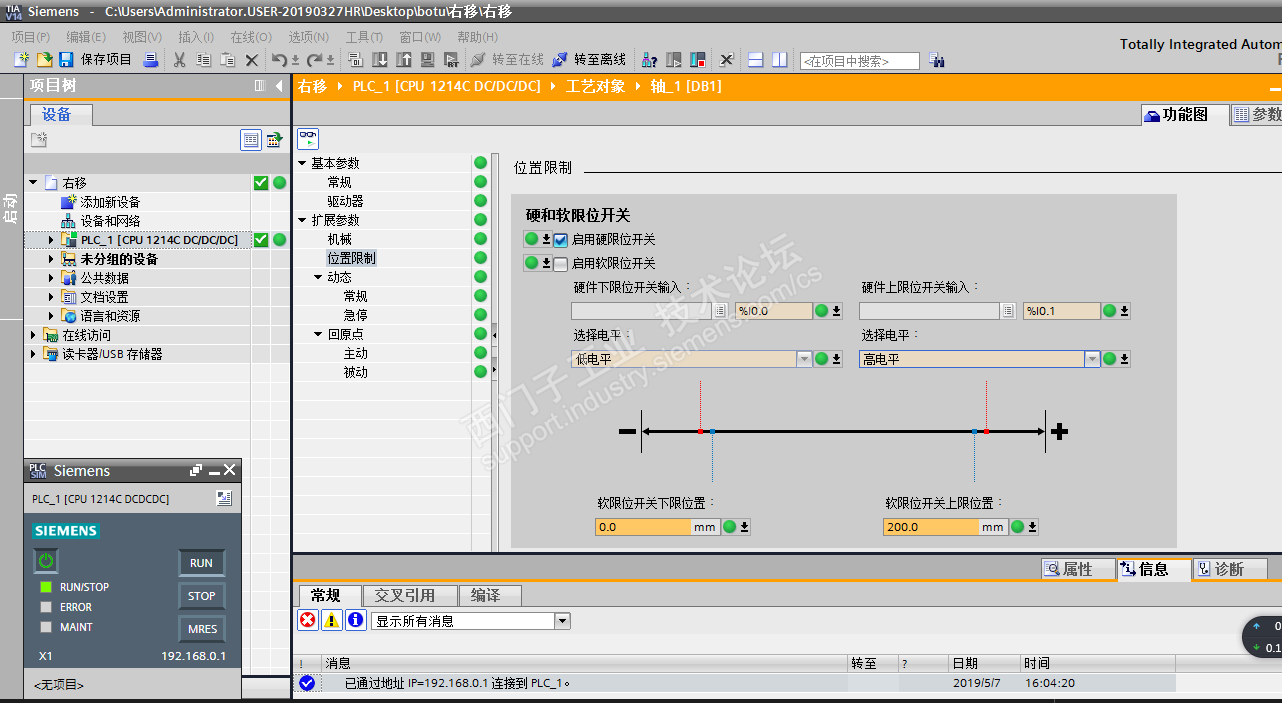
Task: Click the monitor-all glasses icon
Action: 307,137
